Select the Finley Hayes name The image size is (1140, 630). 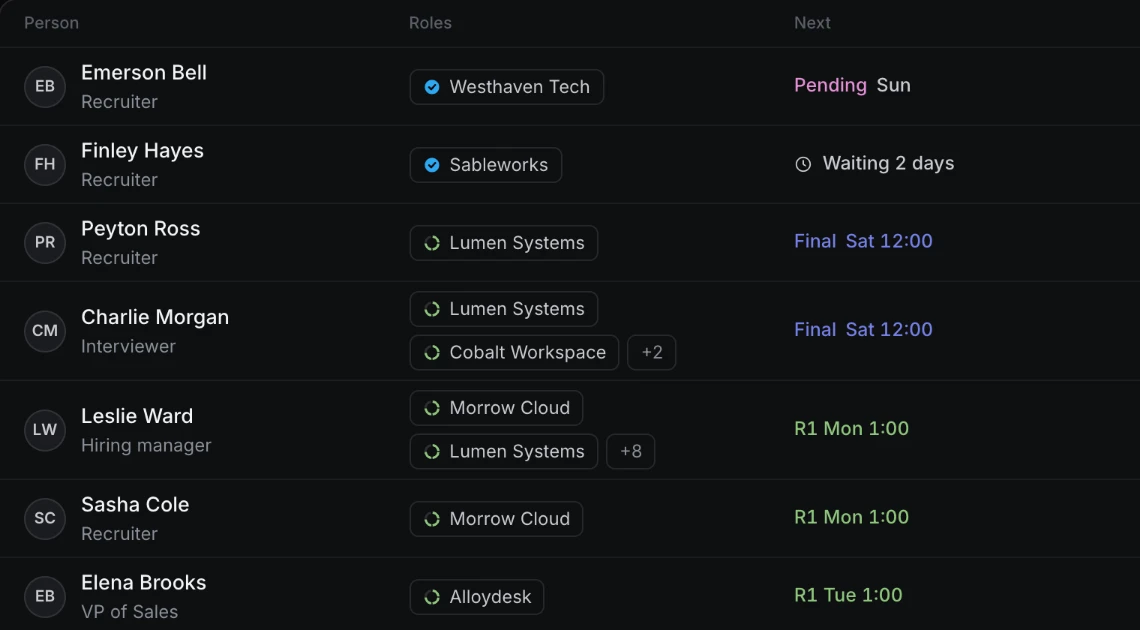pos(142,150)
